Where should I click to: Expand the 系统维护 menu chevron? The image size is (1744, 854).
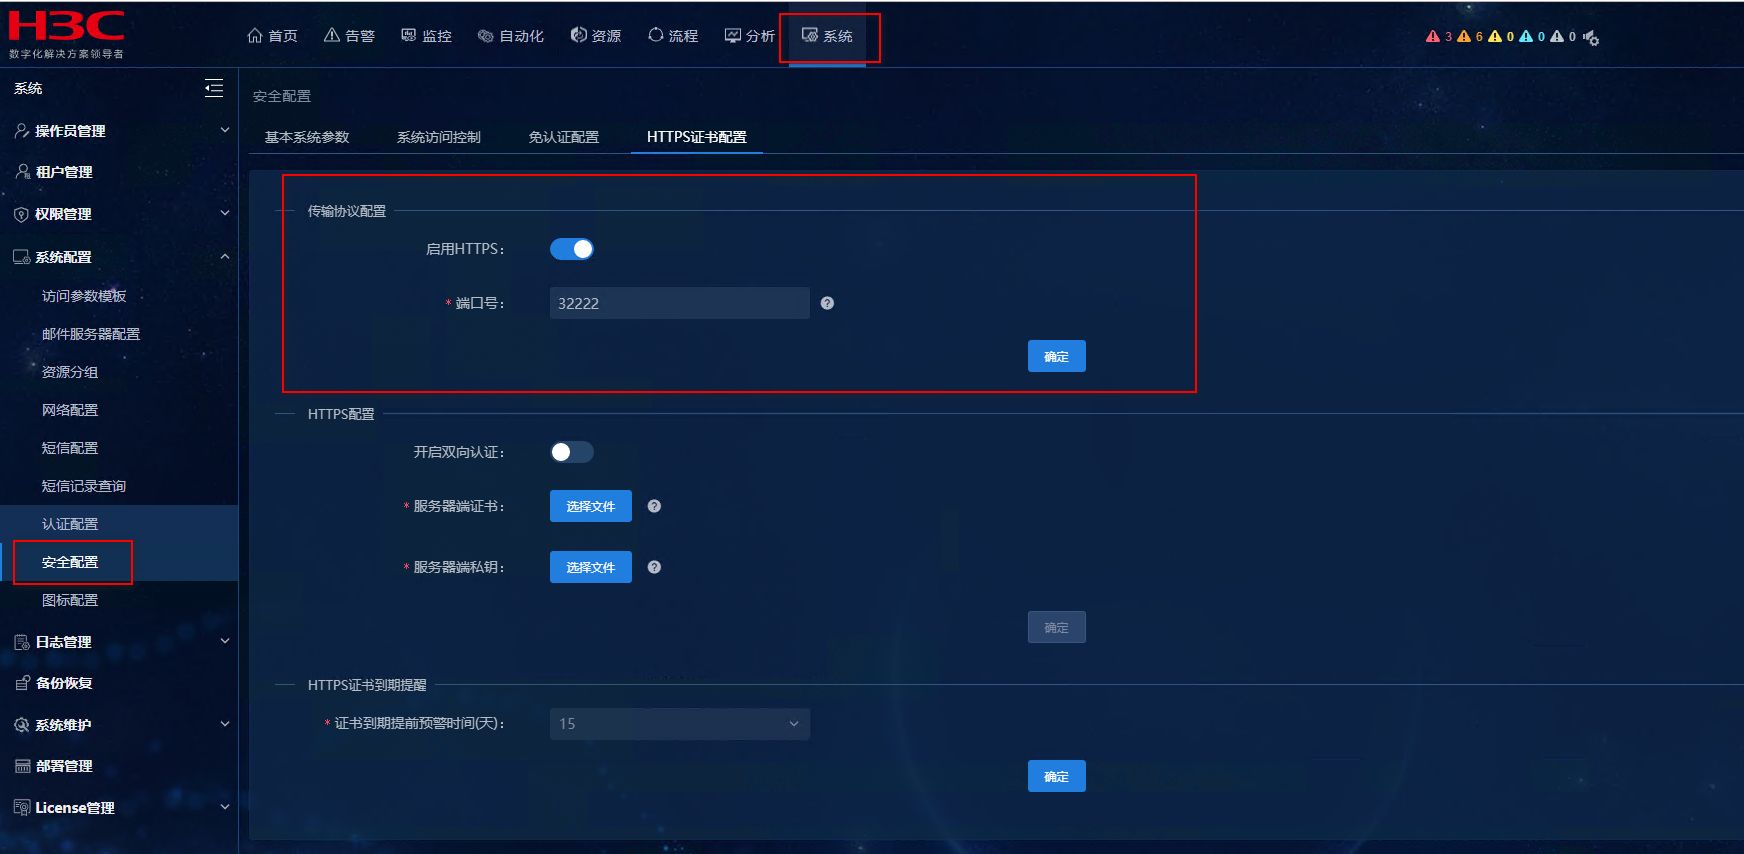[x=225, y=724]
